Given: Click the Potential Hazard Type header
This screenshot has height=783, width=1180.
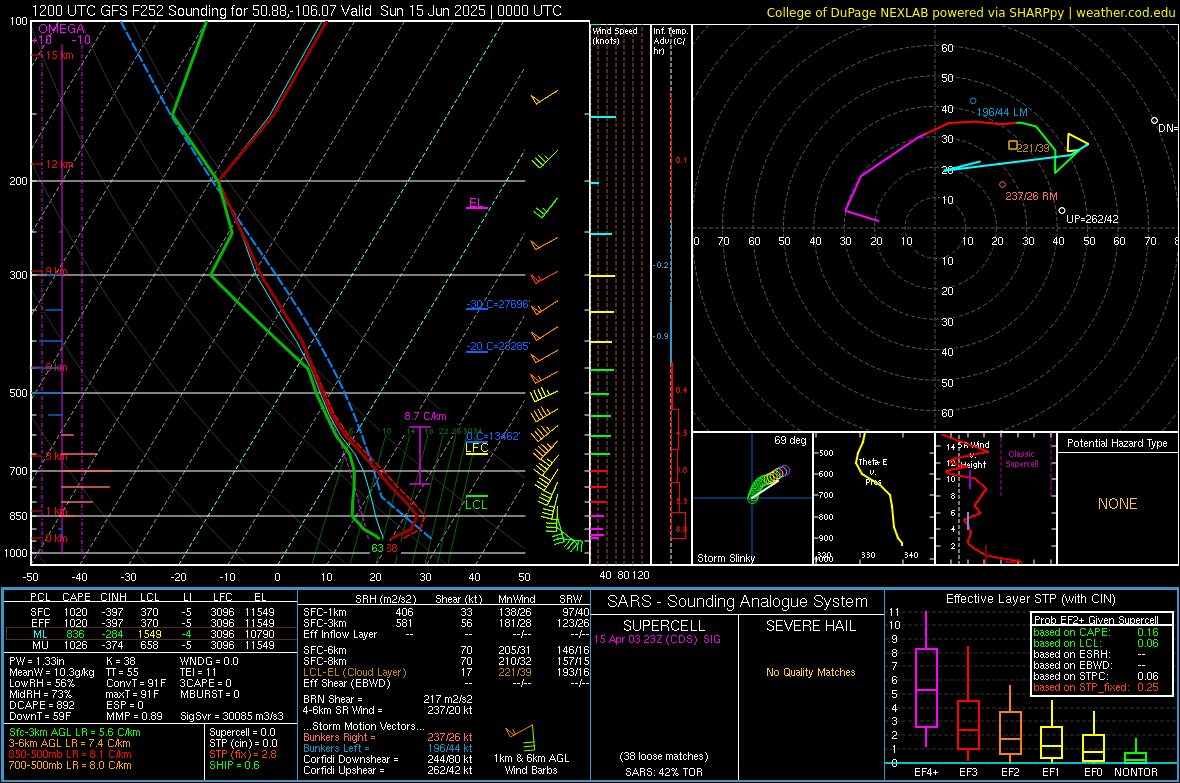Looking at the screenshot, I should 1117,443.
